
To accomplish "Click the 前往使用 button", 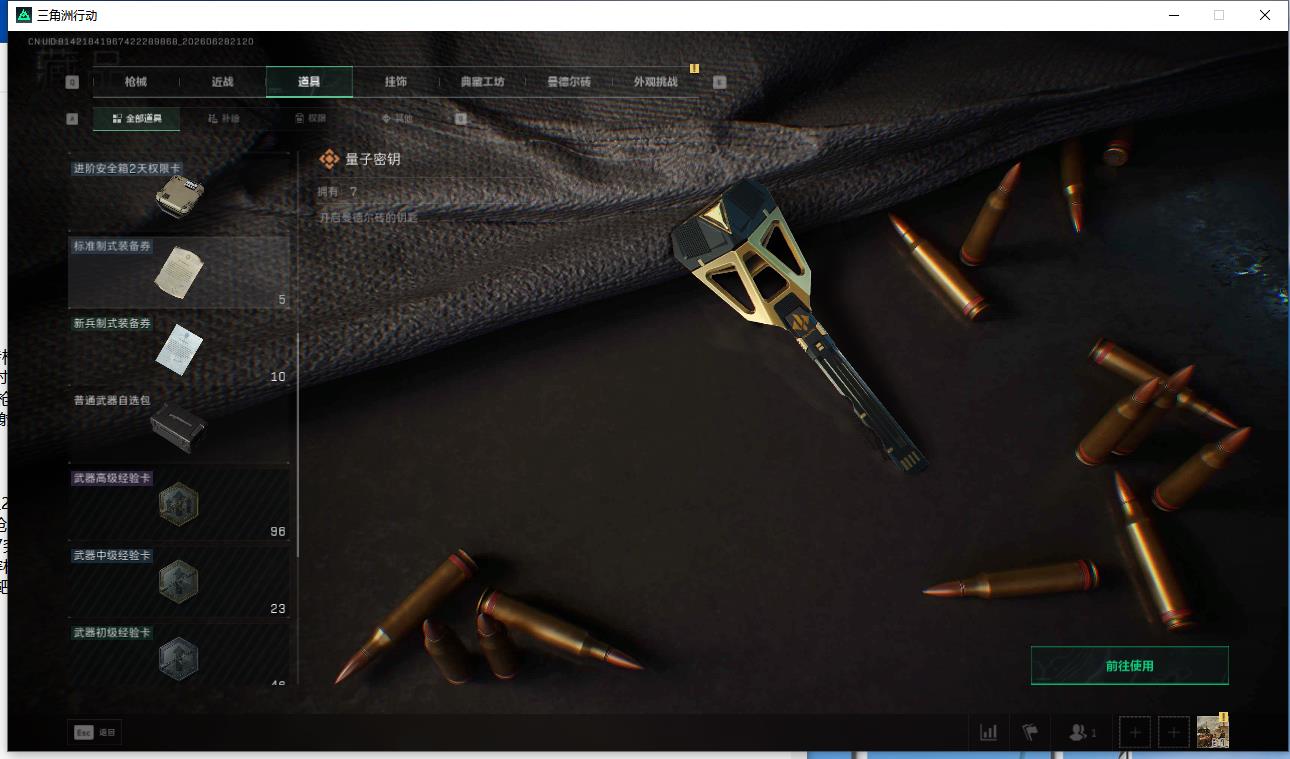I will (x=1129, y=666).
